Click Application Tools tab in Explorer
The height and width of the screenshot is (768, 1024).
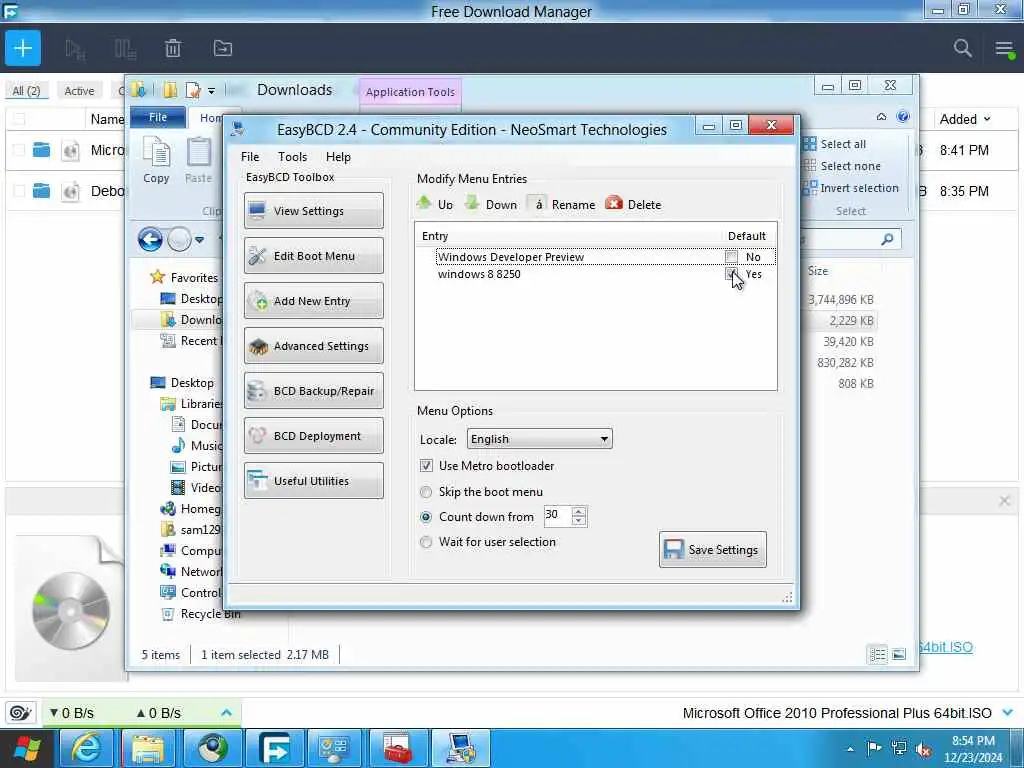click(x=410, y=92)
